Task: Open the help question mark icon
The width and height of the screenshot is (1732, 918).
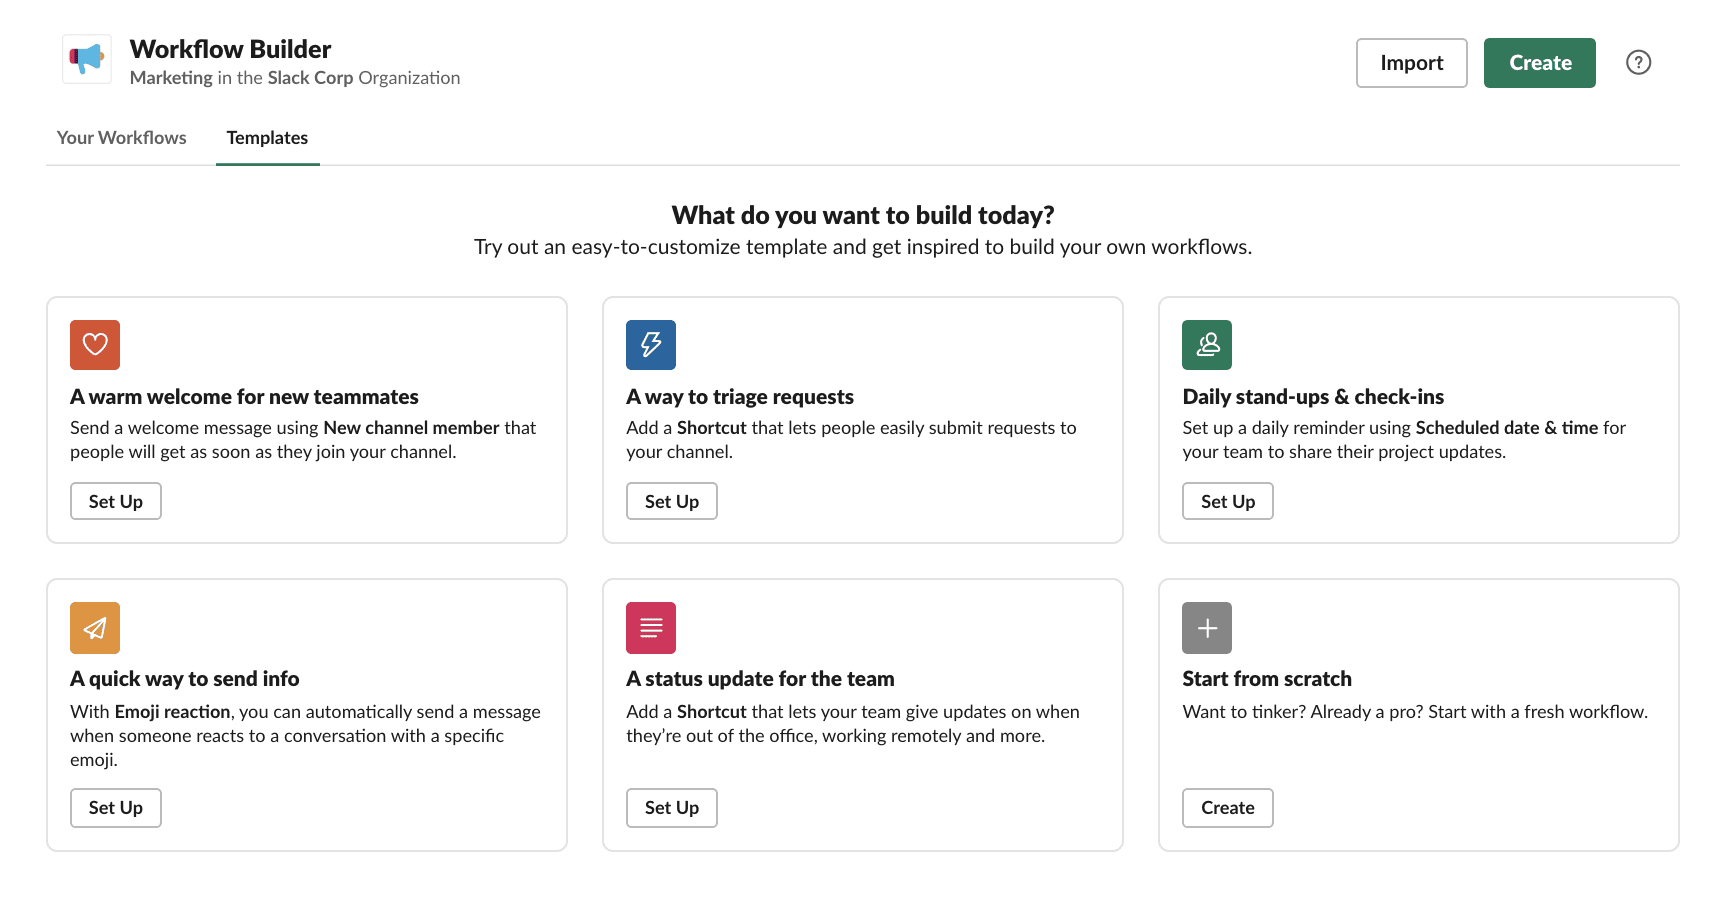Action: (x=1638, y=61)
